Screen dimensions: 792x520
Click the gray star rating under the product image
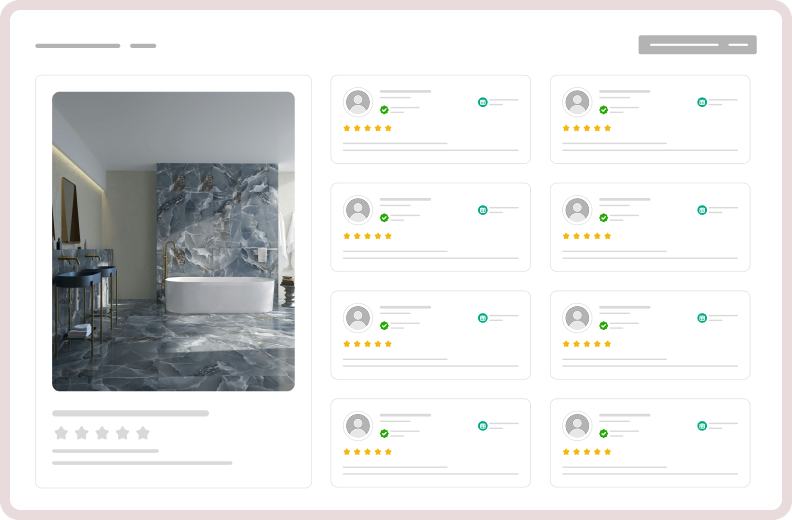[102, 433]
